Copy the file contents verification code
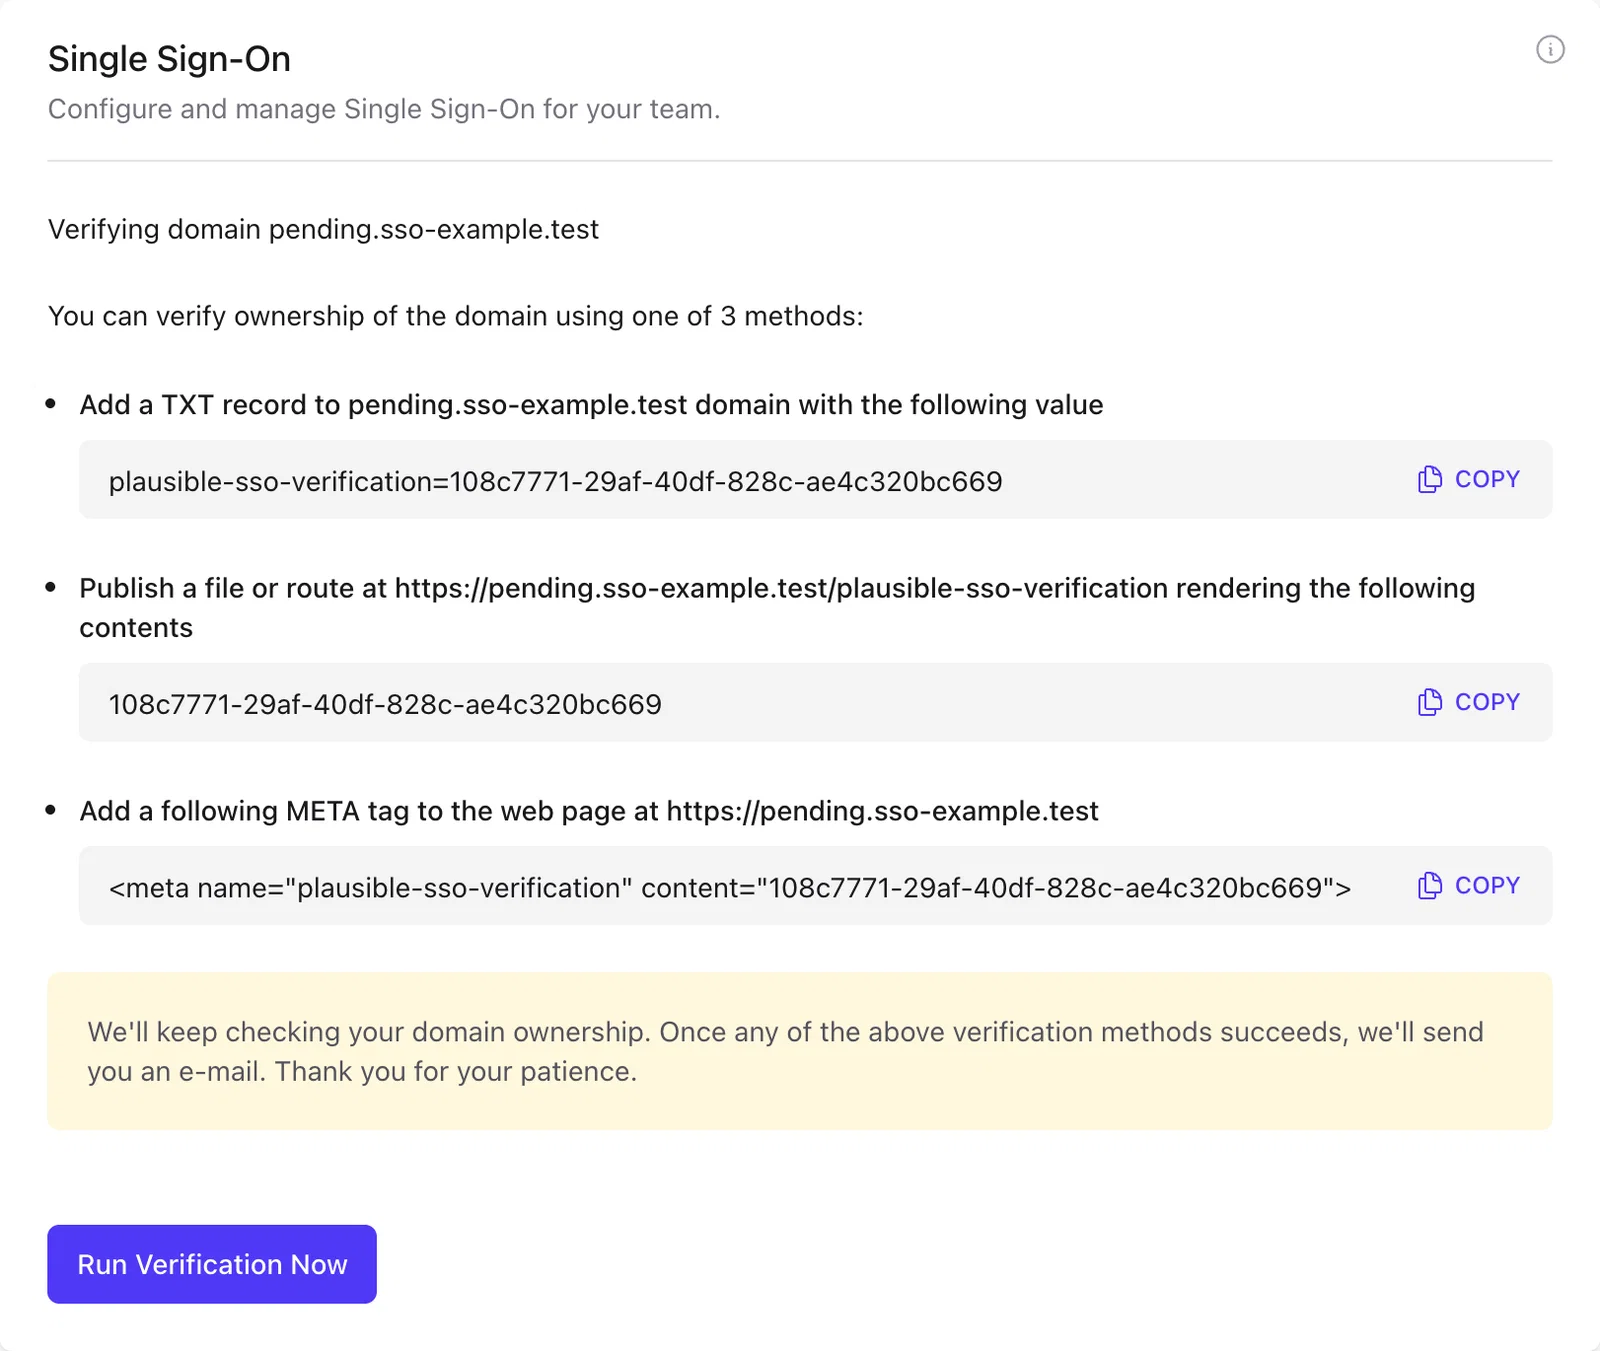 pos(1468,703)
